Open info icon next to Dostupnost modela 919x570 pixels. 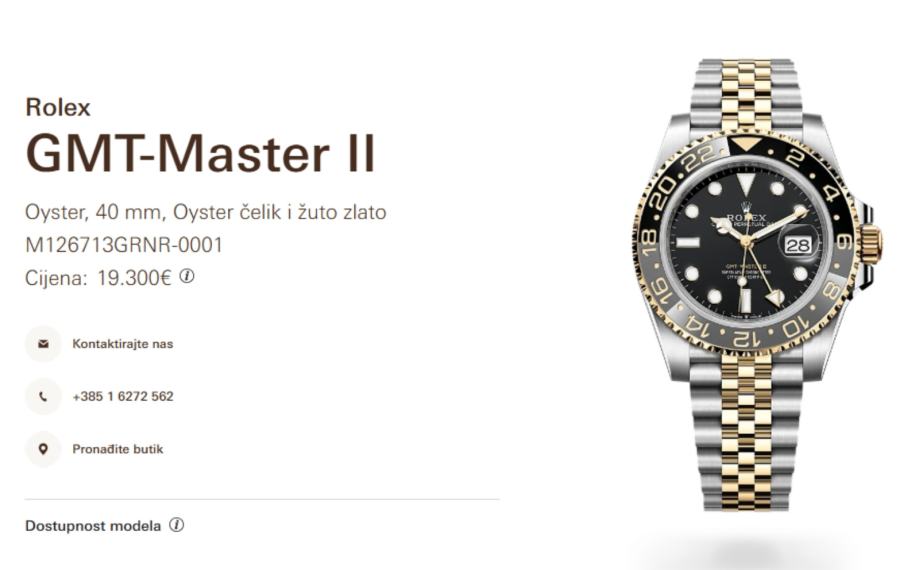[x=176, y=525]
